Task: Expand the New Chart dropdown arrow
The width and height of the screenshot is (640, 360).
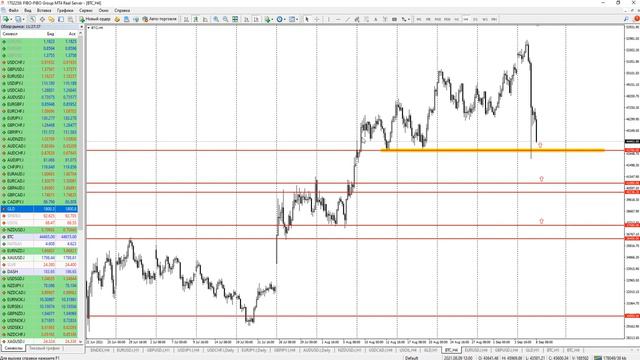Action: (11, 19)
